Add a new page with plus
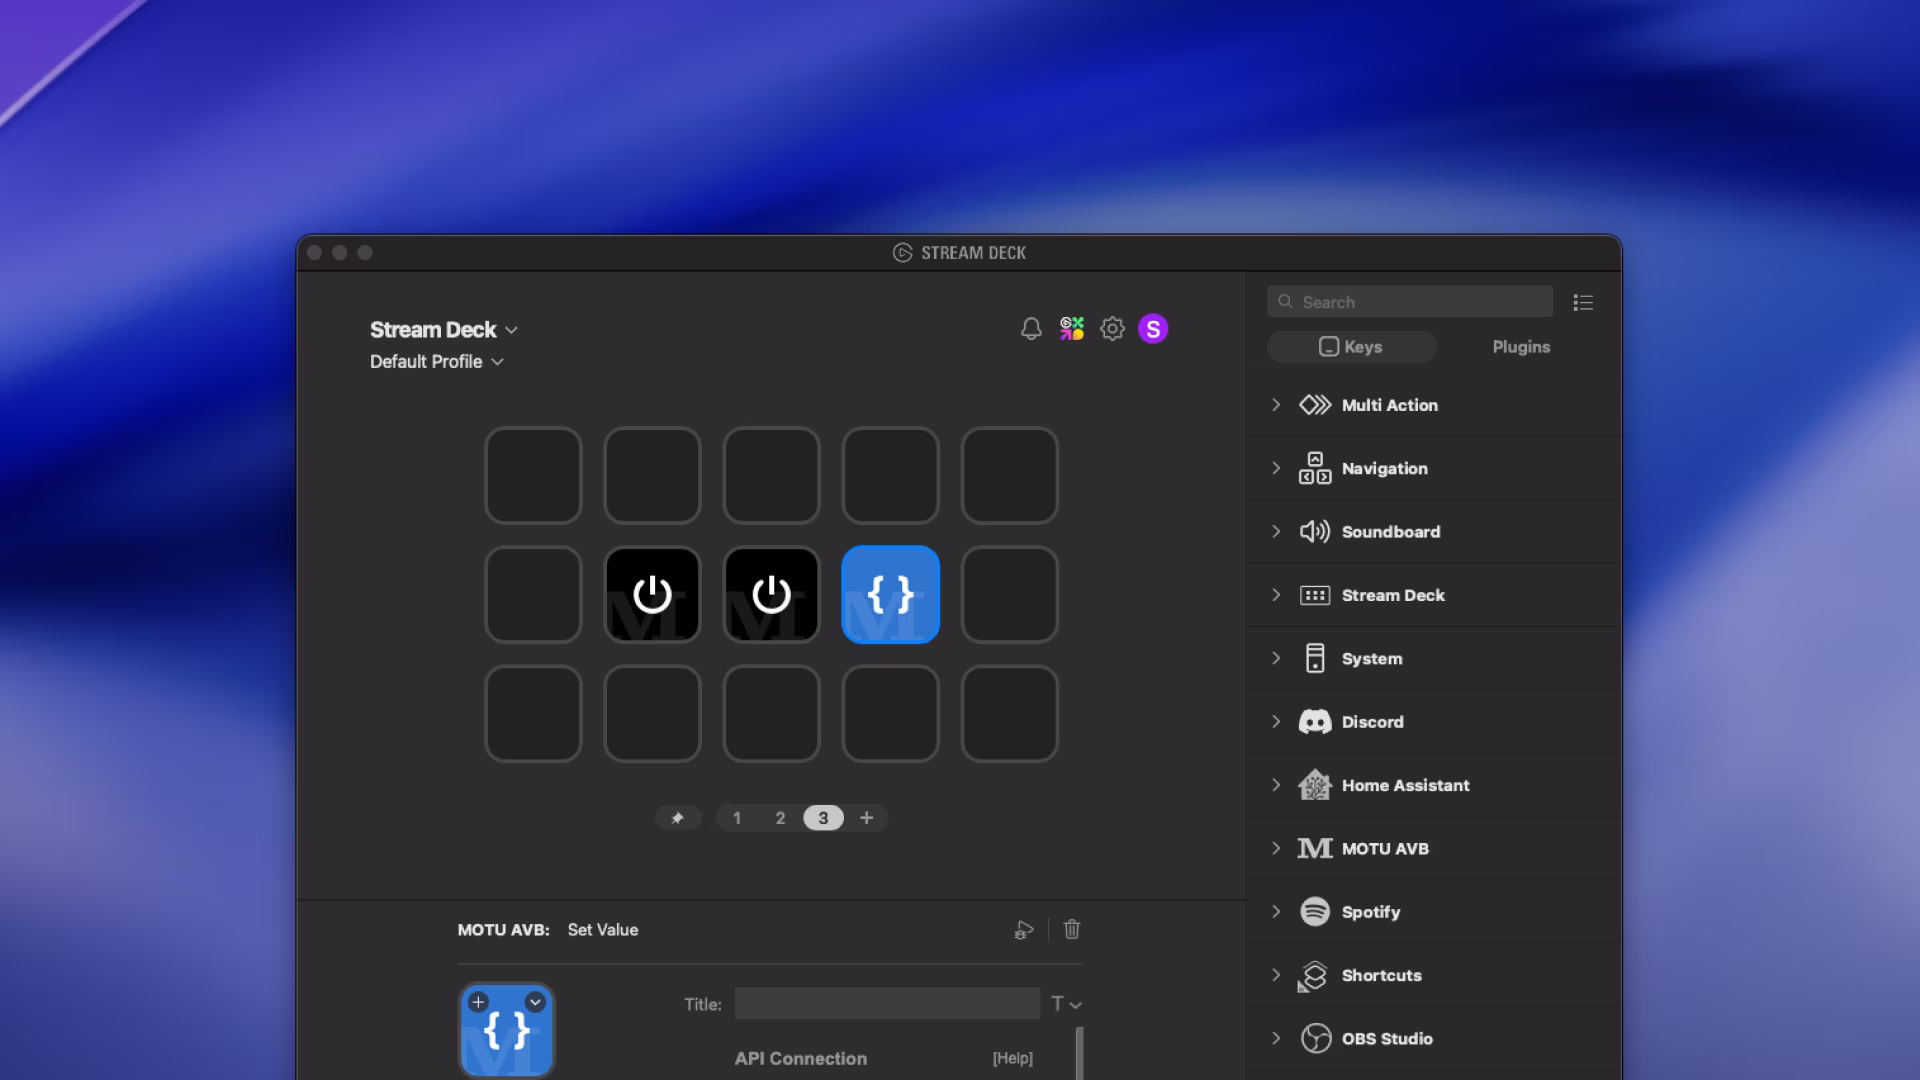This screenshot has height=1080, width=1920. 867,818
